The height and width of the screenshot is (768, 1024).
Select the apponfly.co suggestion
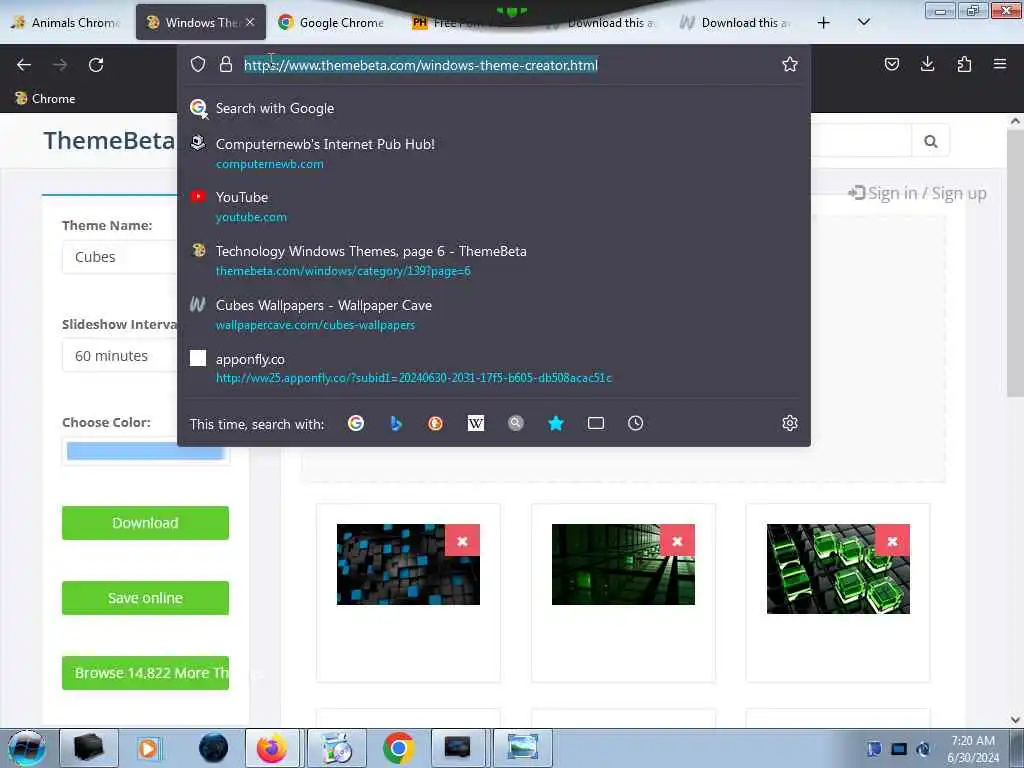tap(494, 368)
